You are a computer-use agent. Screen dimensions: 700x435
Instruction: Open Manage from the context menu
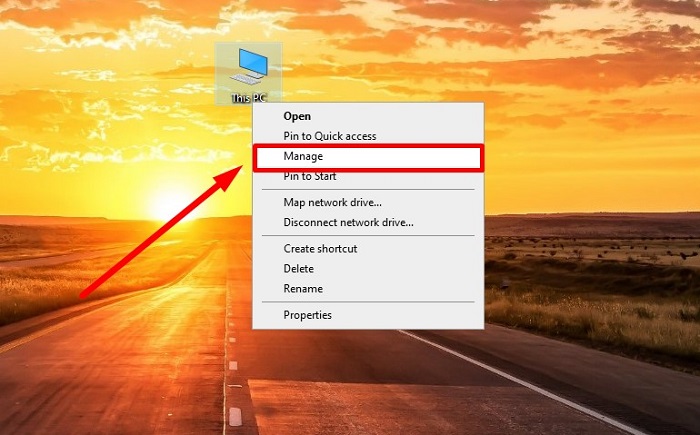tap(303, 157)
